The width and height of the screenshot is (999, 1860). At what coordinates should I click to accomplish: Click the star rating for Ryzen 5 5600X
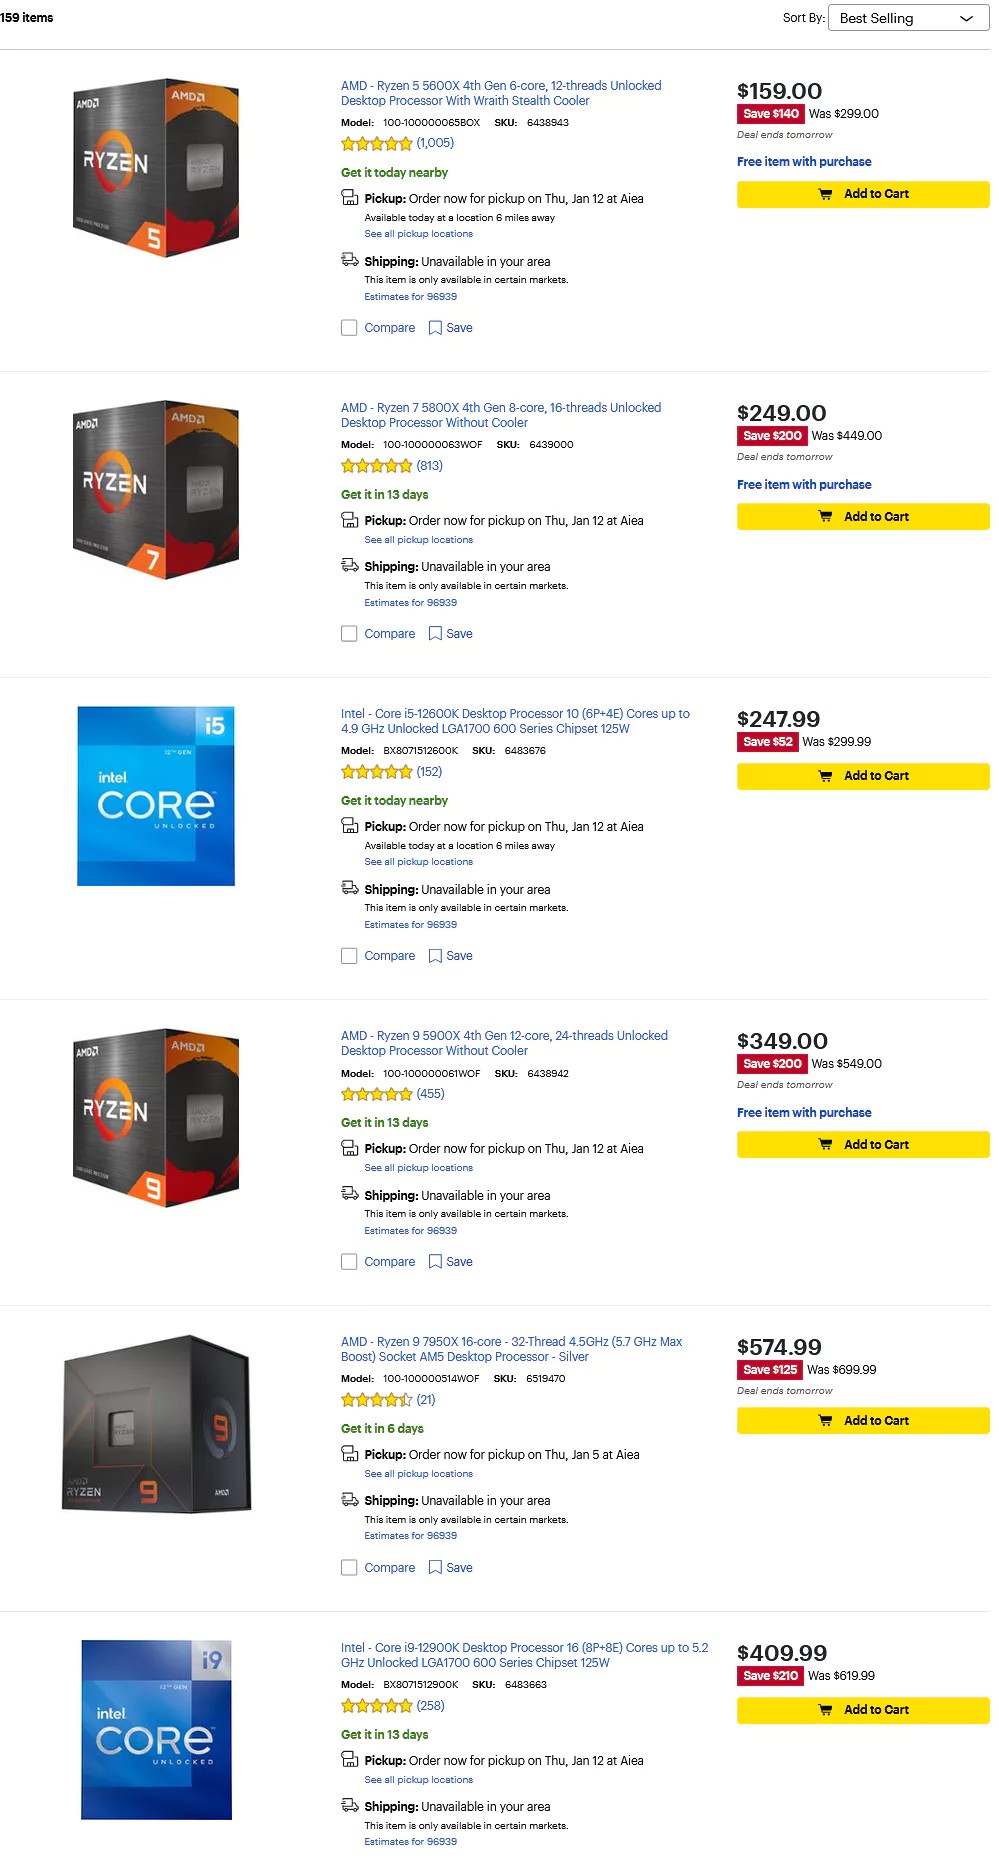pyautogui.click(x=377, y=144)
